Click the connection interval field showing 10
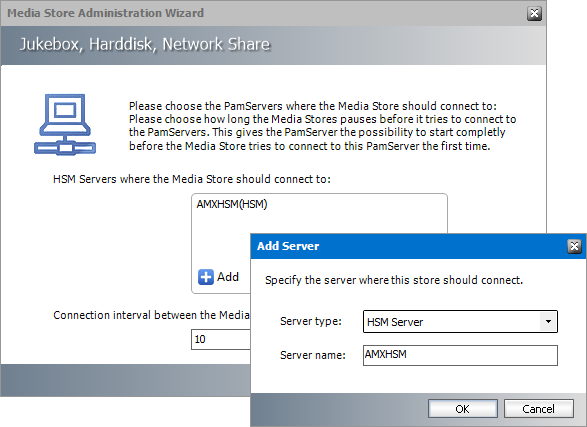This screenshot has width=587, height=427. pos(220,339)
